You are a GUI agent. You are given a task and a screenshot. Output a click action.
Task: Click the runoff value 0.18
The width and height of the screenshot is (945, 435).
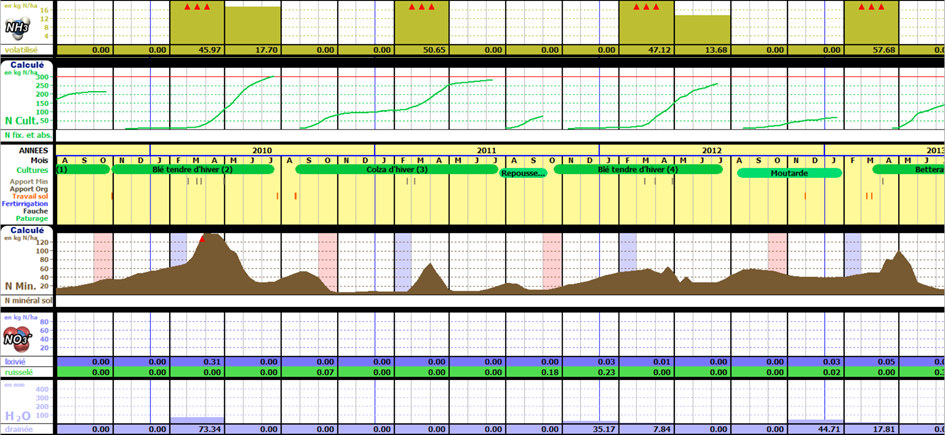click(550, 372)
